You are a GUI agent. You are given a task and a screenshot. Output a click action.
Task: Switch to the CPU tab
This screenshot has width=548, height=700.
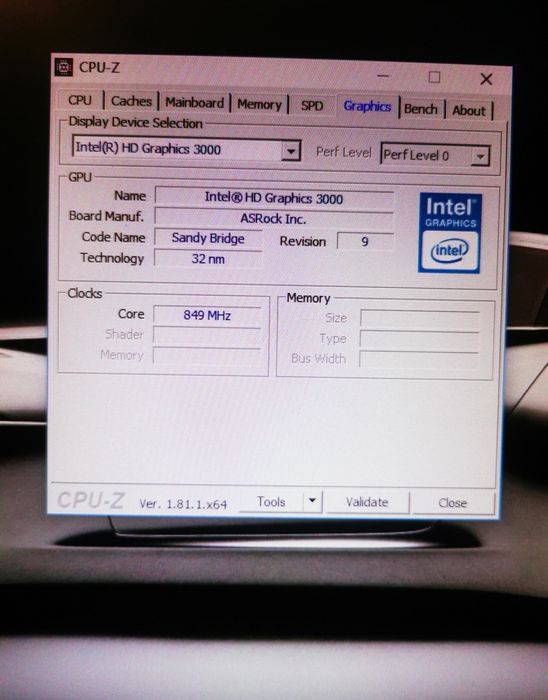pyautogui.click(x=80, y=100)
